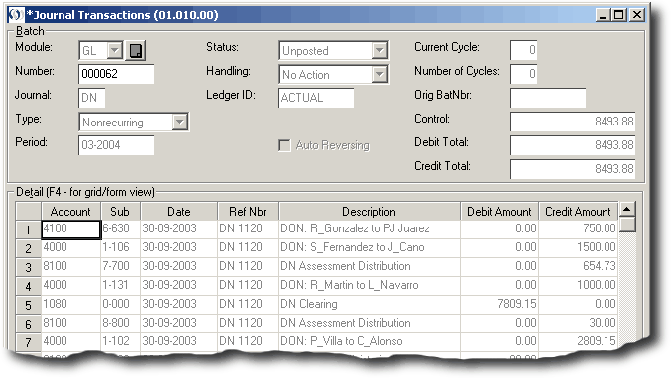672x378 pixels.
Task: Click the notes icon beside the Module field
Action: pyautogui.click(x=136, y=51)
